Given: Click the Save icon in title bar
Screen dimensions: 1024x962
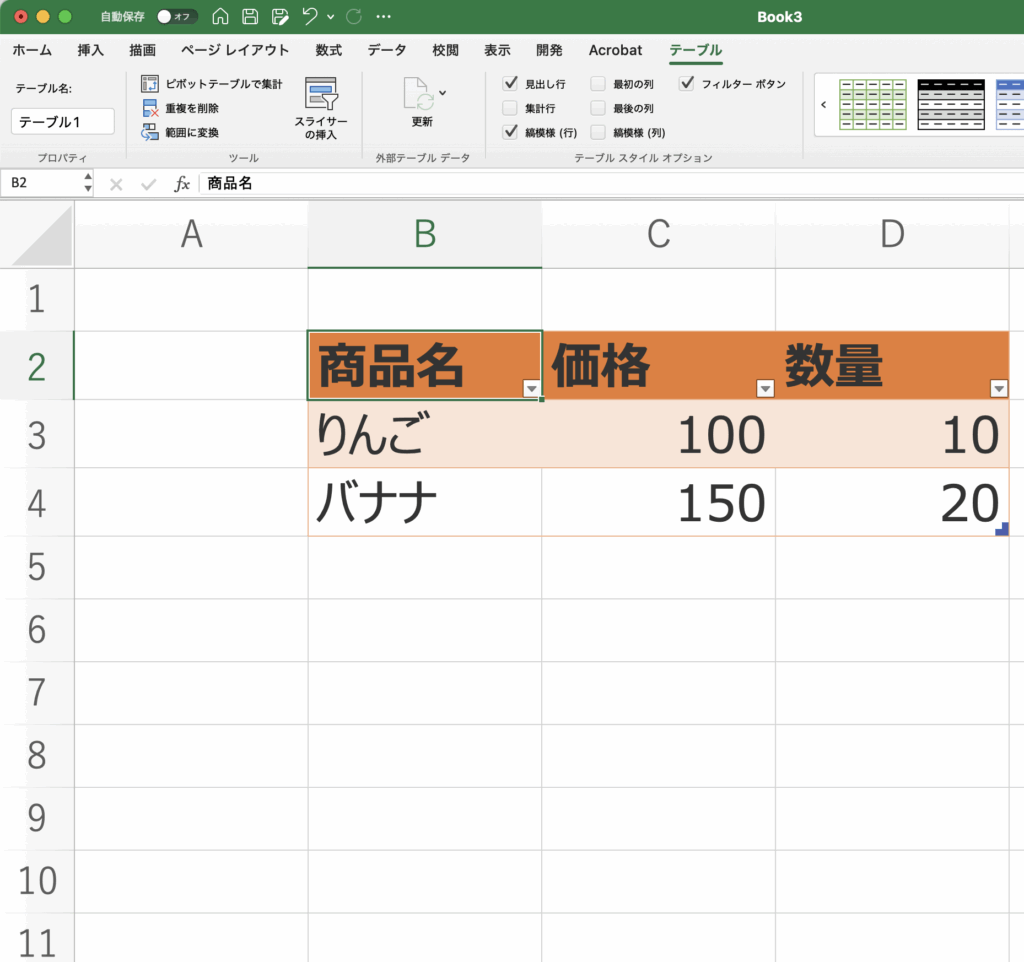Looking at the screenshot, I should click(x=250, y=17).
